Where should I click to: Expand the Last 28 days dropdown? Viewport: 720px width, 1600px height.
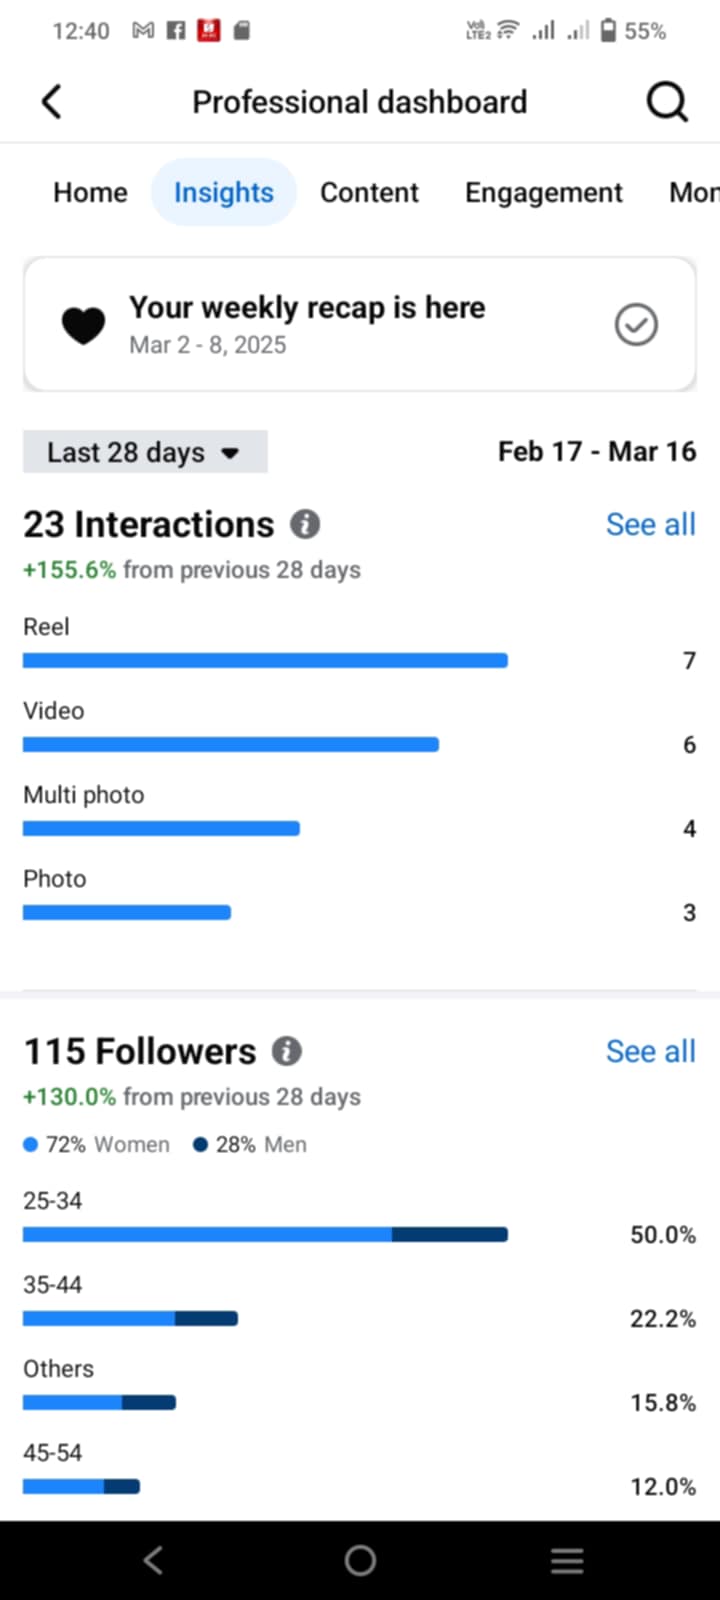(x=145, y=452)
